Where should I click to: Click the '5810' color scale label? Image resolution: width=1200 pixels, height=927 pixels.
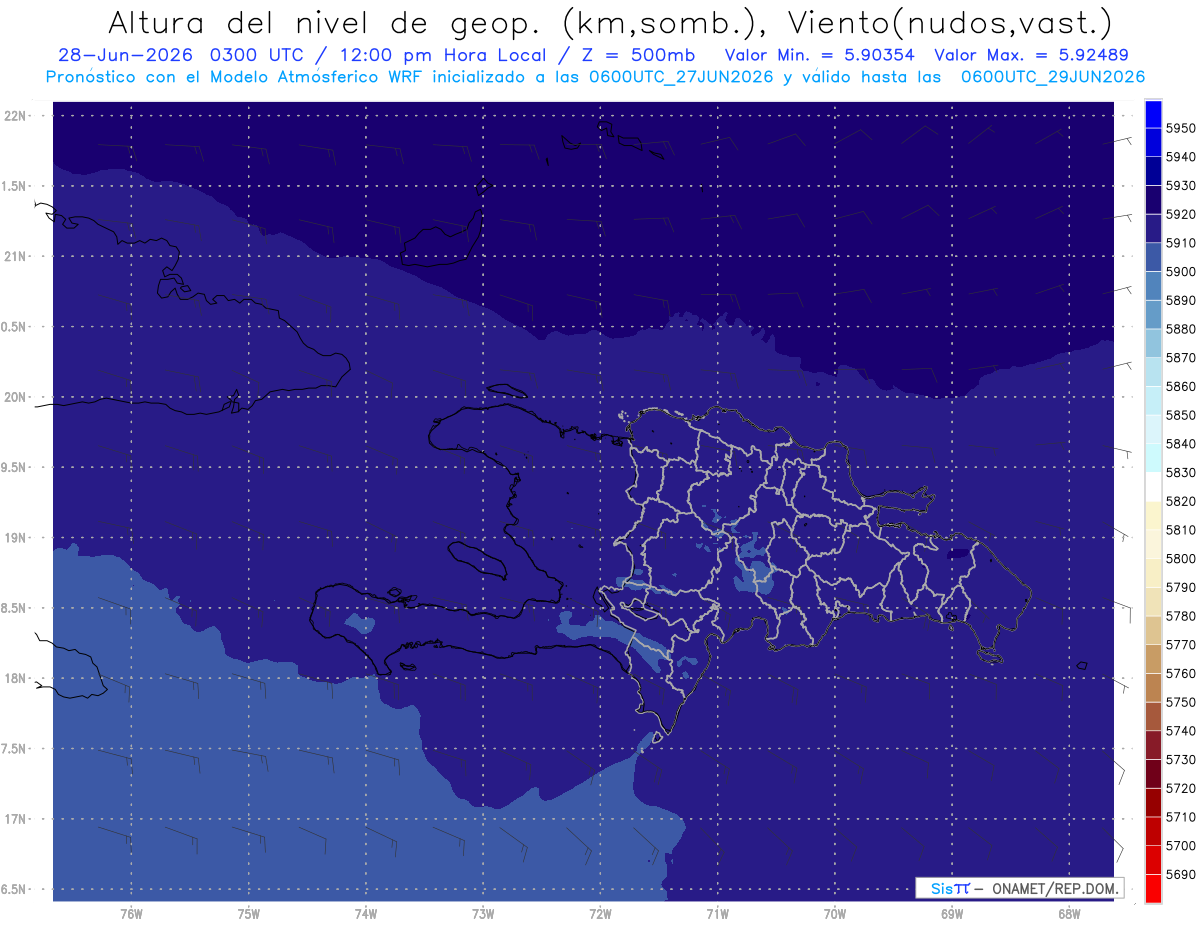(x=1181, y=530)
